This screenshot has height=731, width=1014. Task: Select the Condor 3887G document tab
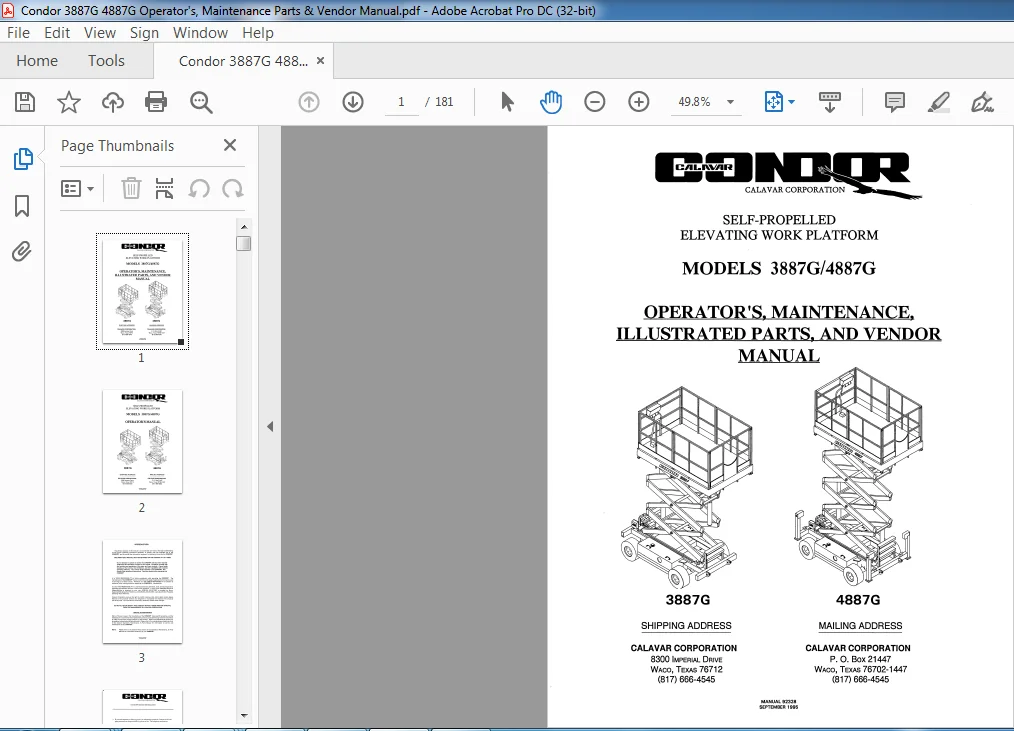(x=243, y=61)
